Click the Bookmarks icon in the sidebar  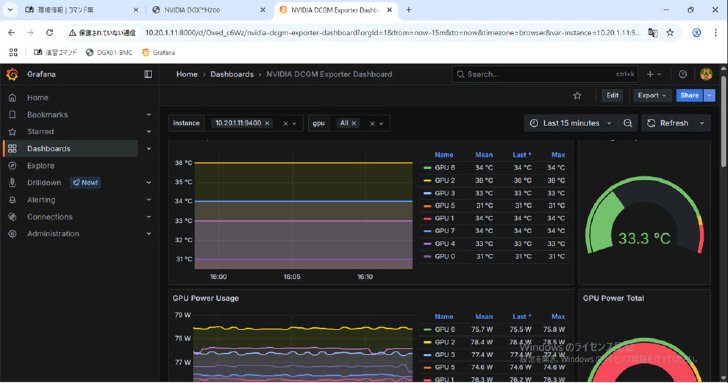(13, 115)
